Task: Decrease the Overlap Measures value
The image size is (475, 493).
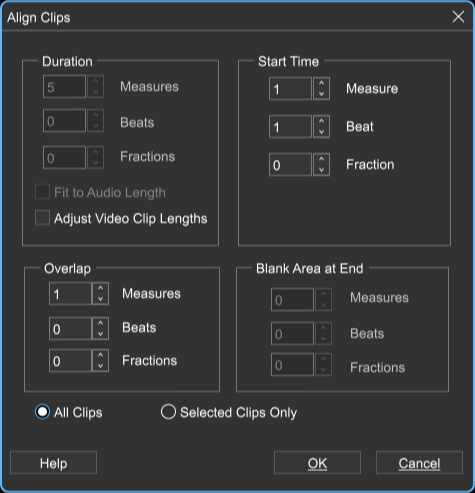Action: (100, 299)
